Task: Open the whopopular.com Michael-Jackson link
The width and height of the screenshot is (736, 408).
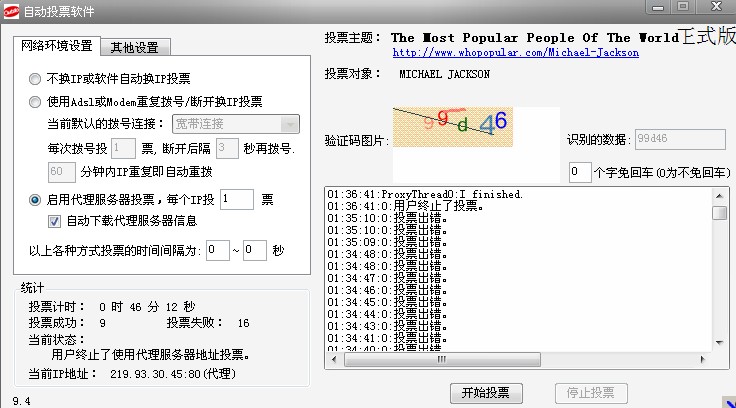Action: click(515, 52)
